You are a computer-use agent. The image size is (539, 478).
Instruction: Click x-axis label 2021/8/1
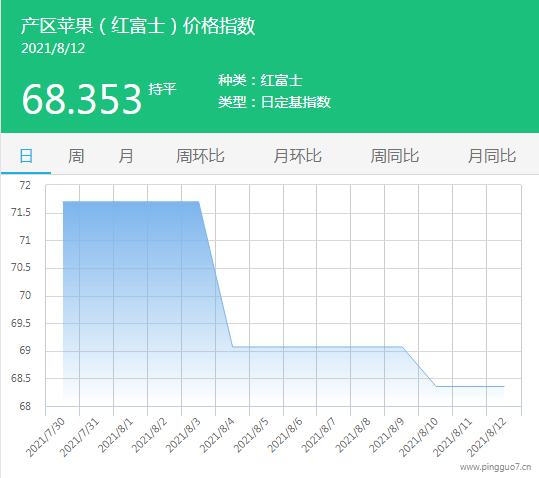(x=115, y=435)
